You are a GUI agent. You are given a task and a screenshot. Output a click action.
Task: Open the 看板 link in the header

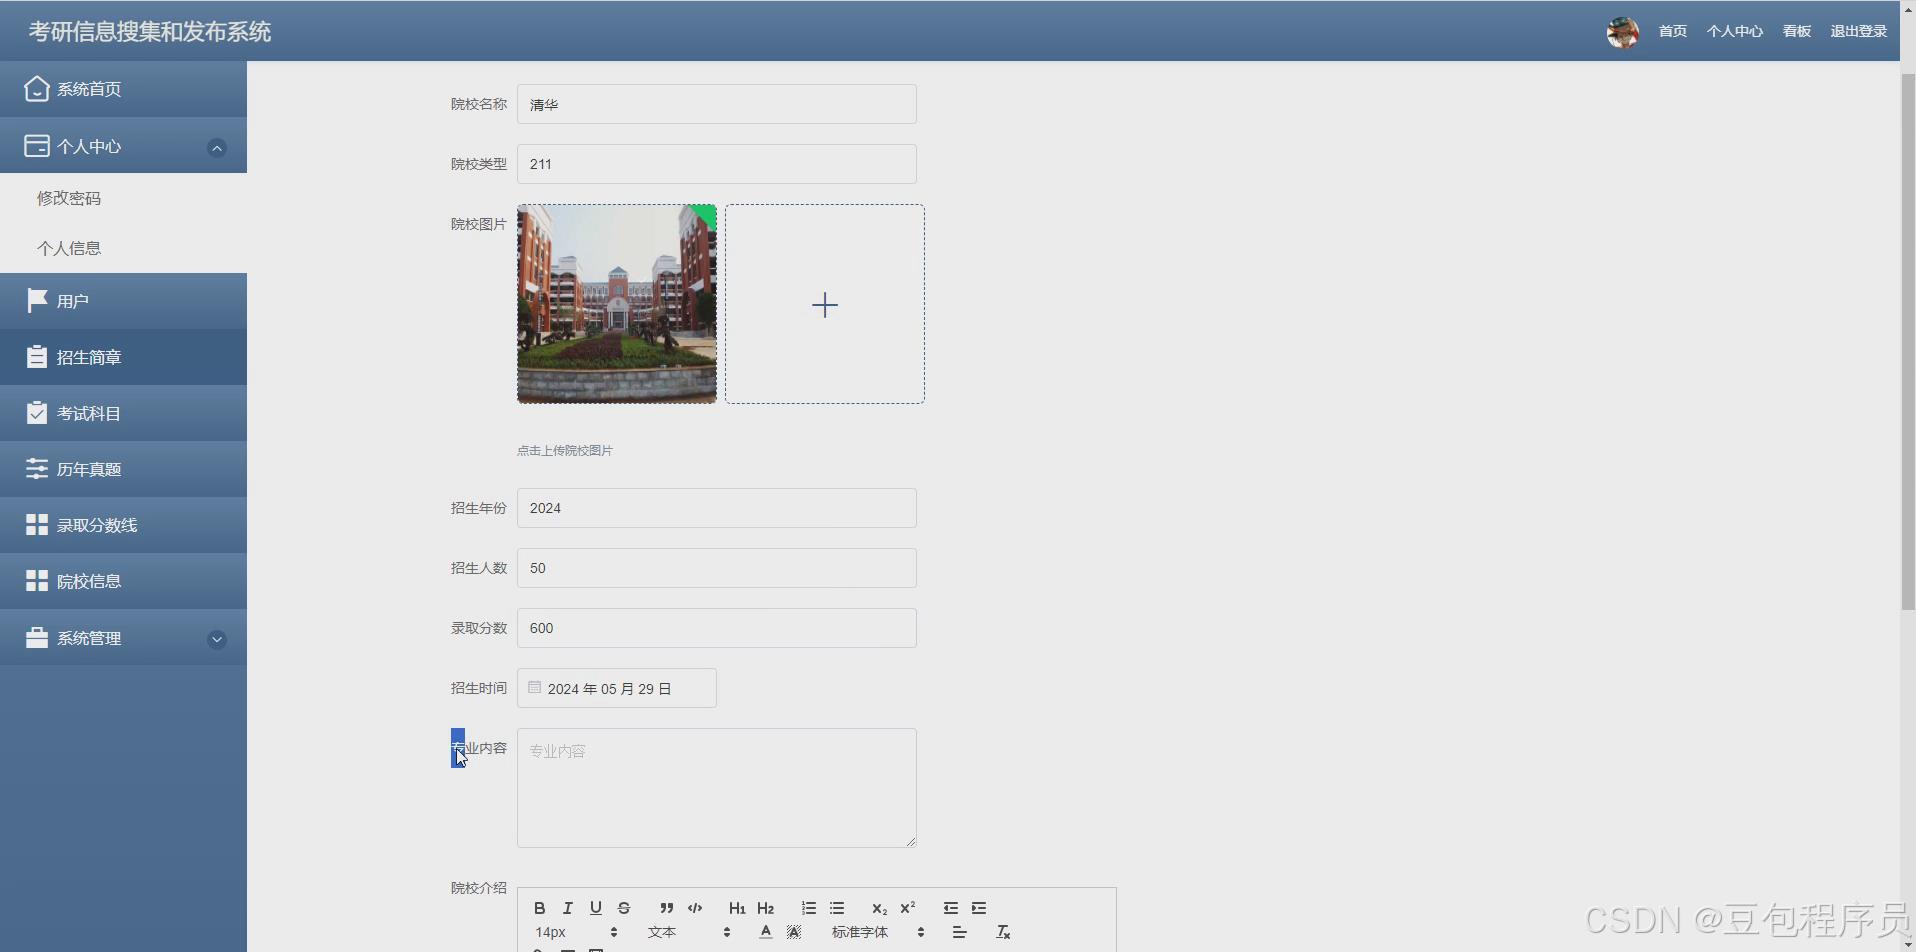(1797, 31)
